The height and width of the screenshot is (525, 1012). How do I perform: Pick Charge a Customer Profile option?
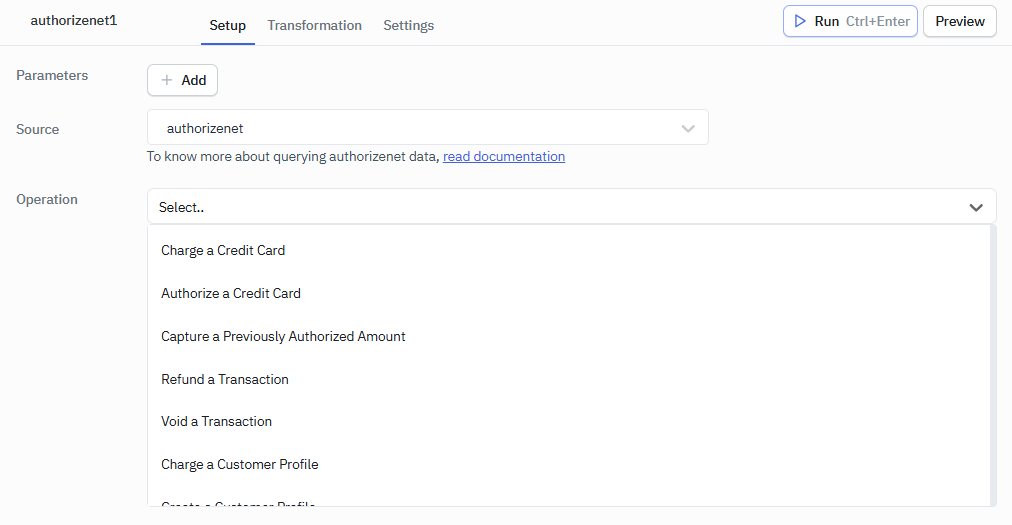tap(568, 464)
